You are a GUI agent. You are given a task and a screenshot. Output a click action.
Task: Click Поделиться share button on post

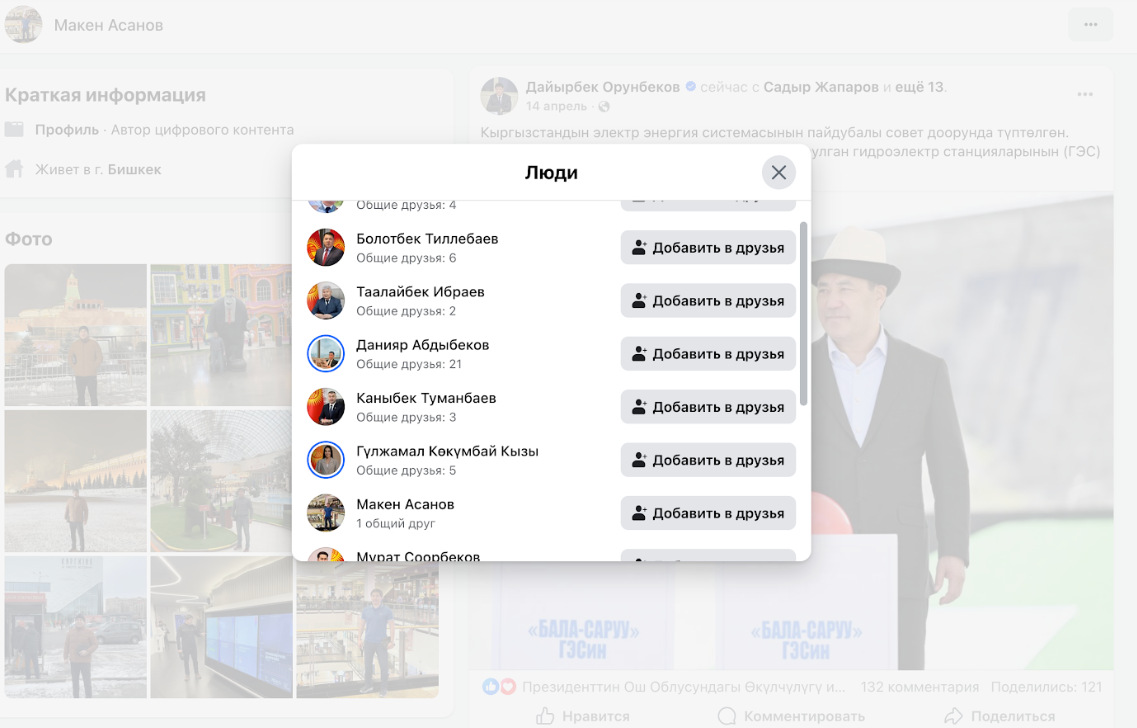pos(1000,716)
